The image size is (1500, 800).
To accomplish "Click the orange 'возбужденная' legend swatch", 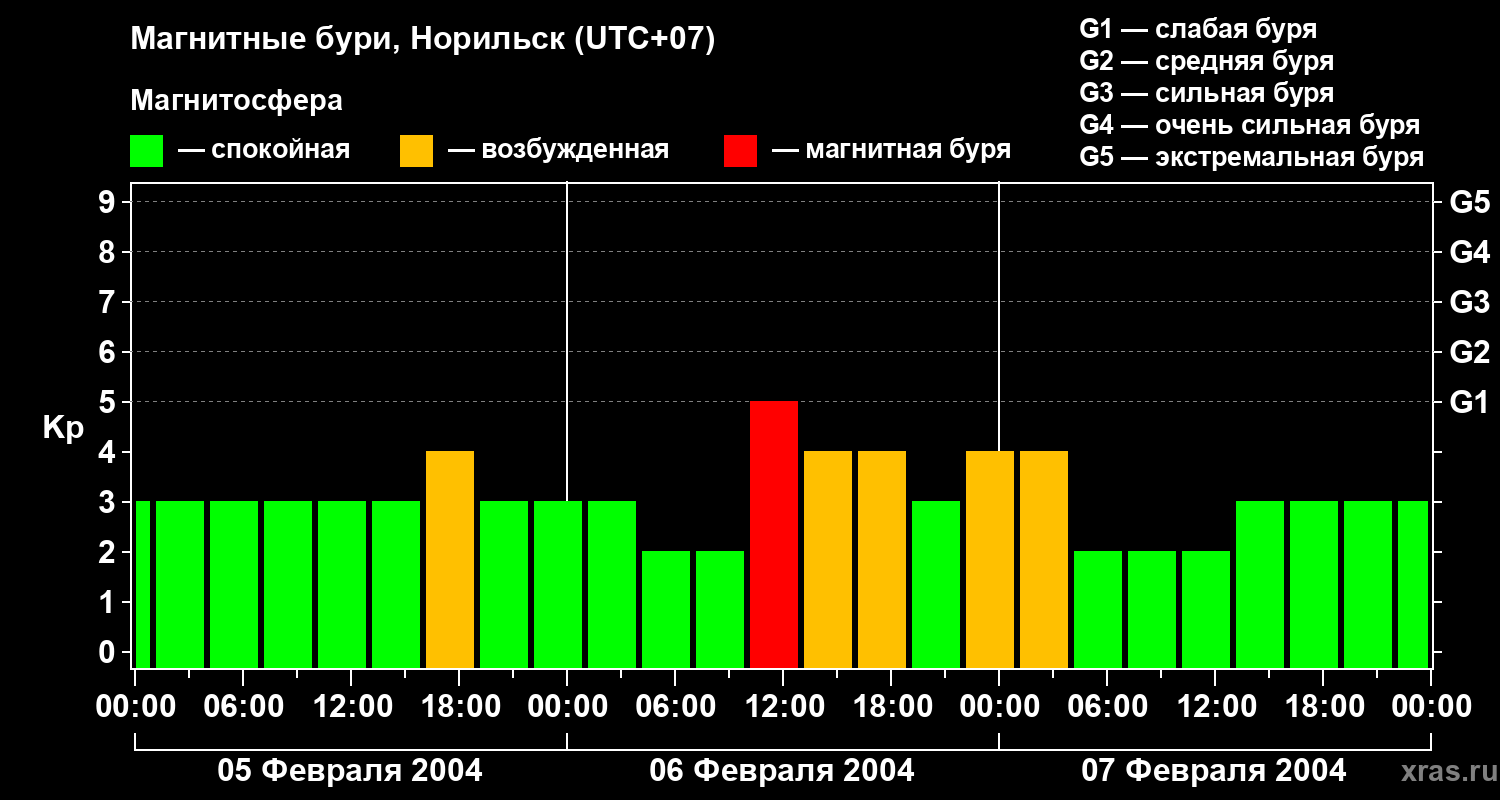I will click(416, 151).
